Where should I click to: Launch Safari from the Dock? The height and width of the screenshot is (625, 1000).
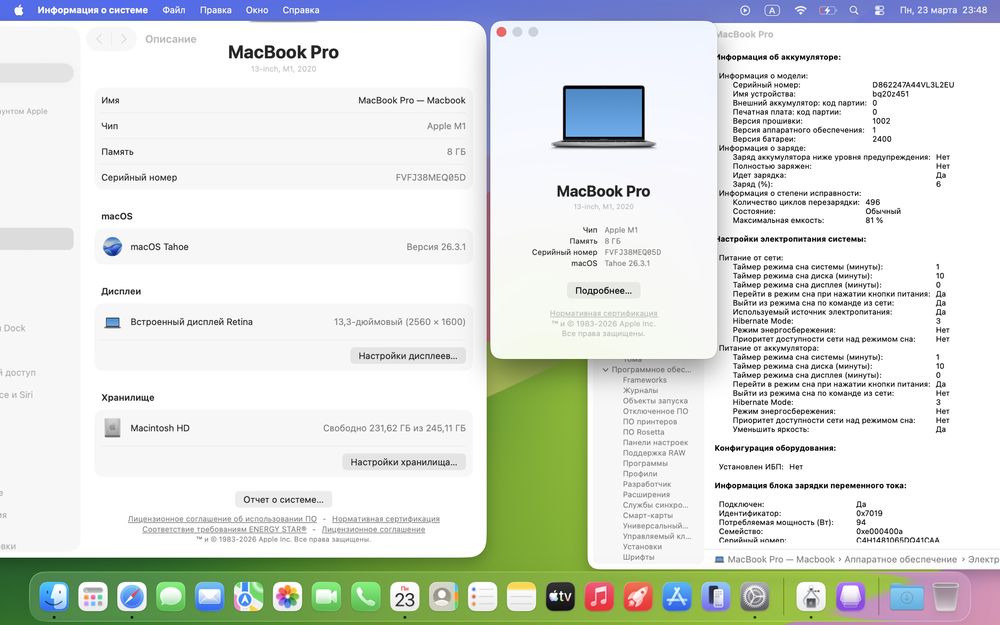132,597
